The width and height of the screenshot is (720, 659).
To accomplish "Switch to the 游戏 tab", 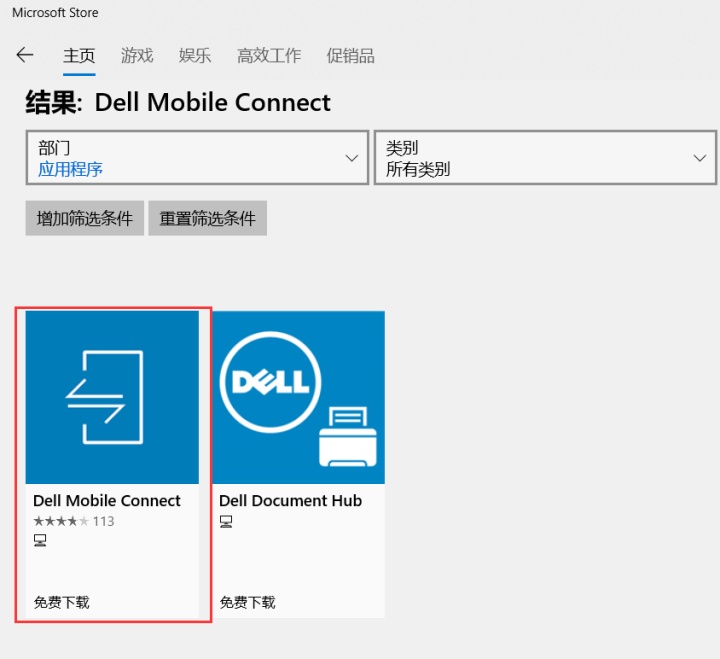I will click(137, 56).
